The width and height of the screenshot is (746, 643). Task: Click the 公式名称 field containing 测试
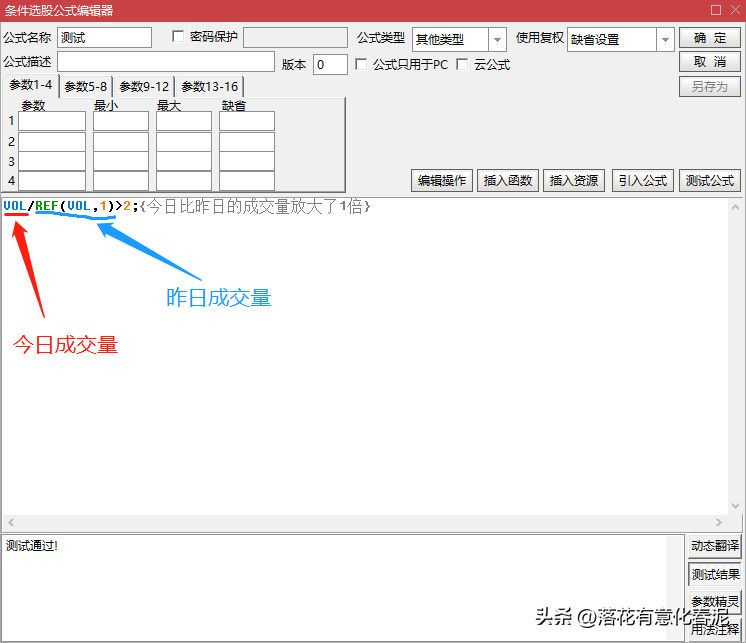coord(104,38)
